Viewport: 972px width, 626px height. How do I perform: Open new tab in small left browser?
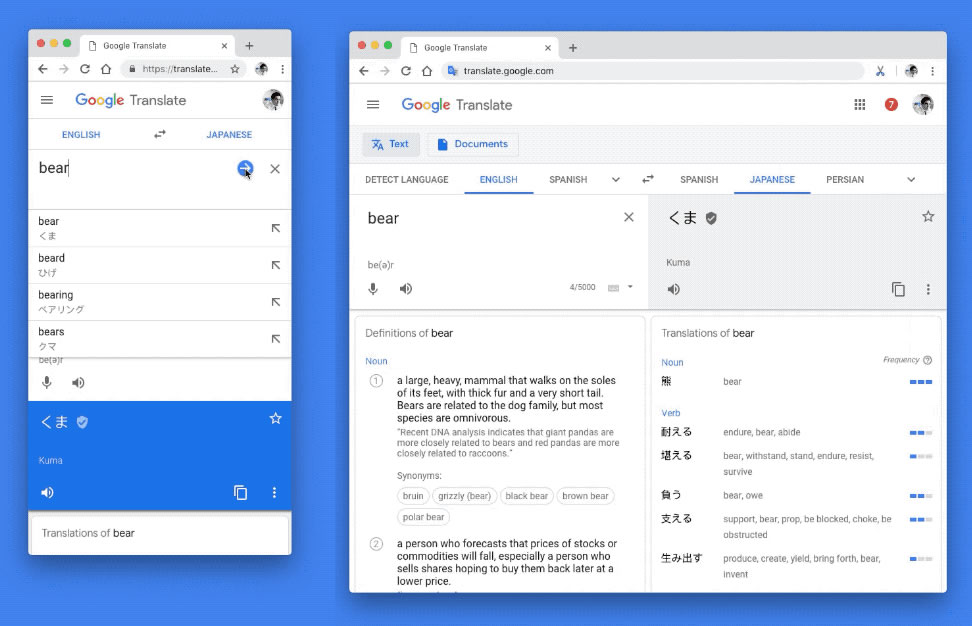(x=249, y=45)
